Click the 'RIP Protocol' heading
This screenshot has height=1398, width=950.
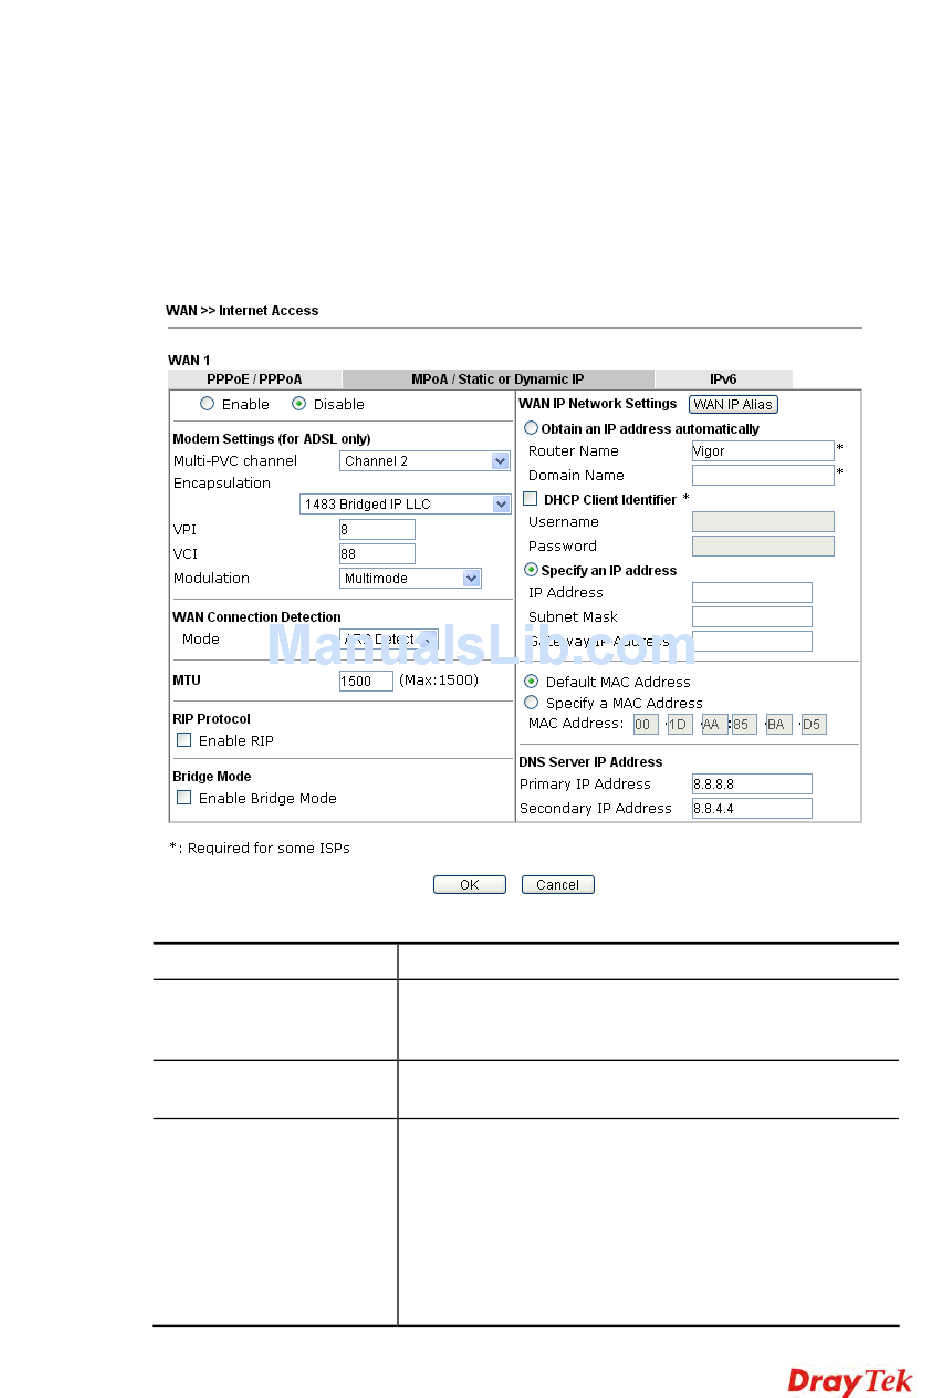point(211,719)
